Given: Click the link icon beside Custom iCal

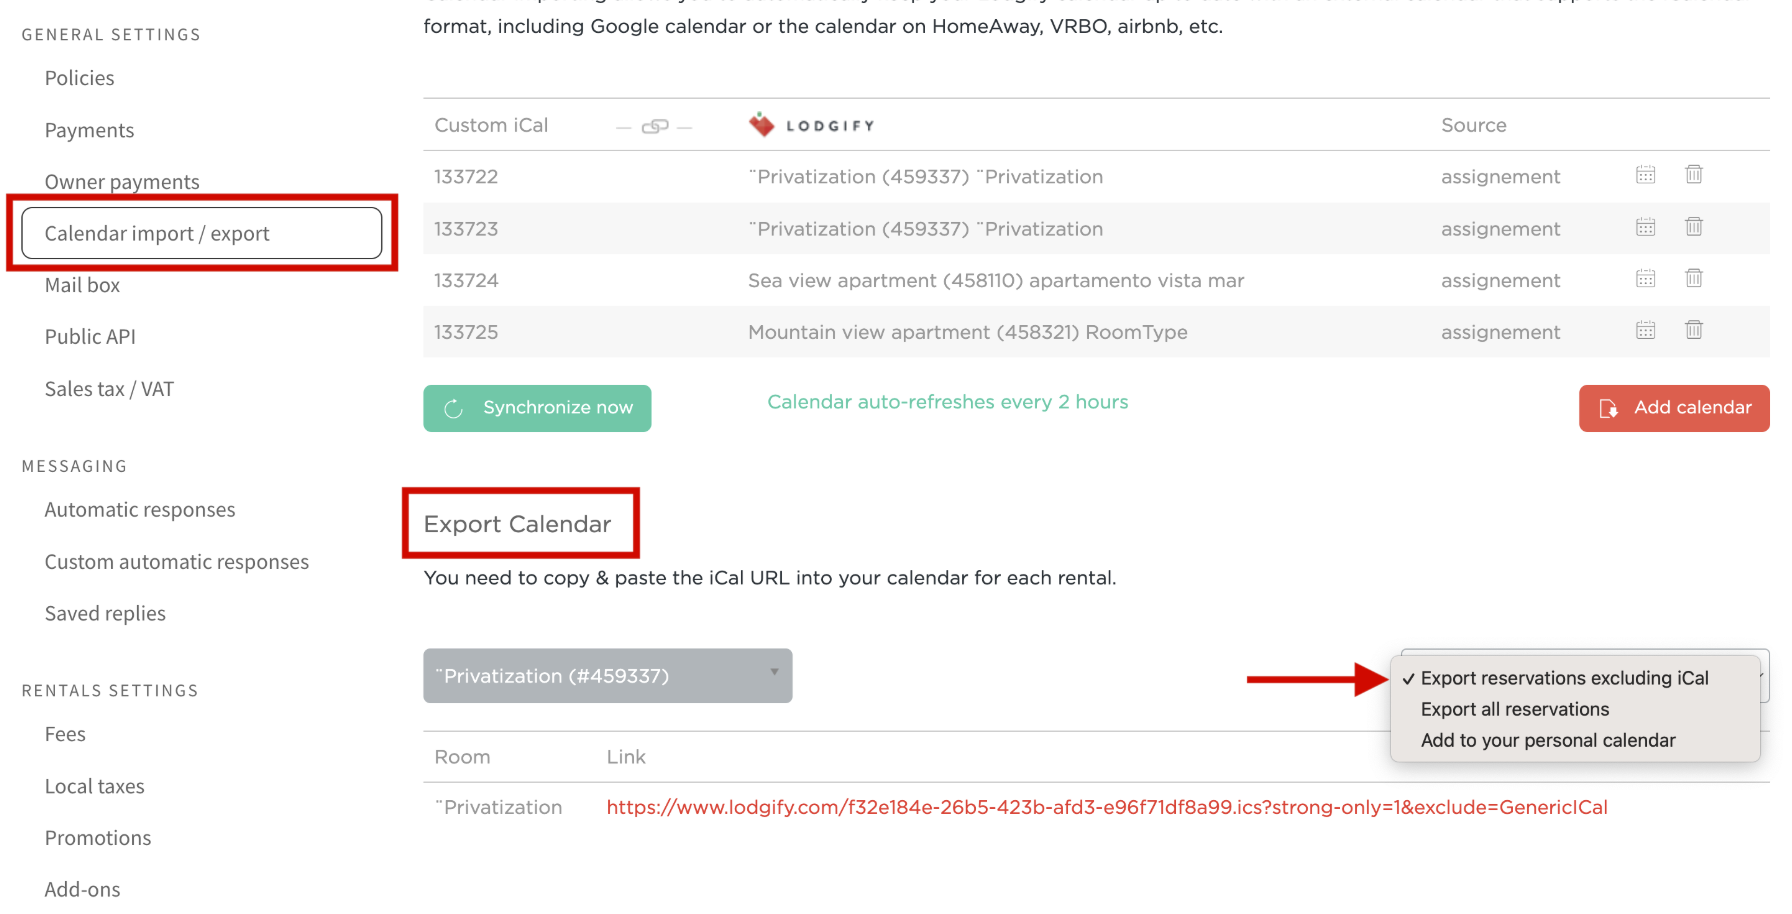Looking at the screenshot, I should tap(654, 126).
